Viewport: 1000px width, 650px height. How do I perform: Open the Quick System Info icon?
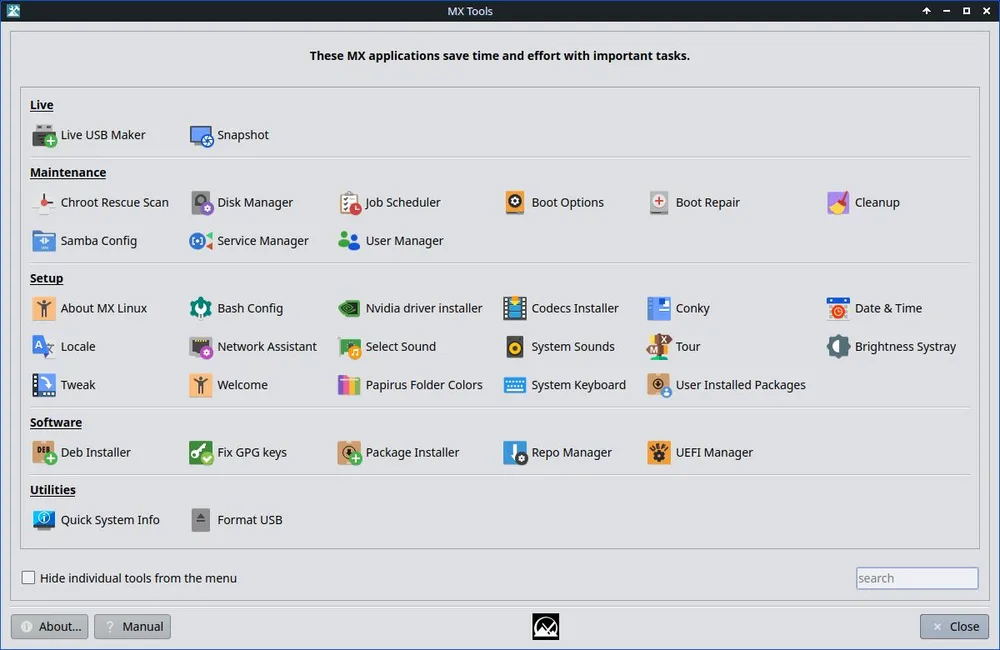[44, 521]
